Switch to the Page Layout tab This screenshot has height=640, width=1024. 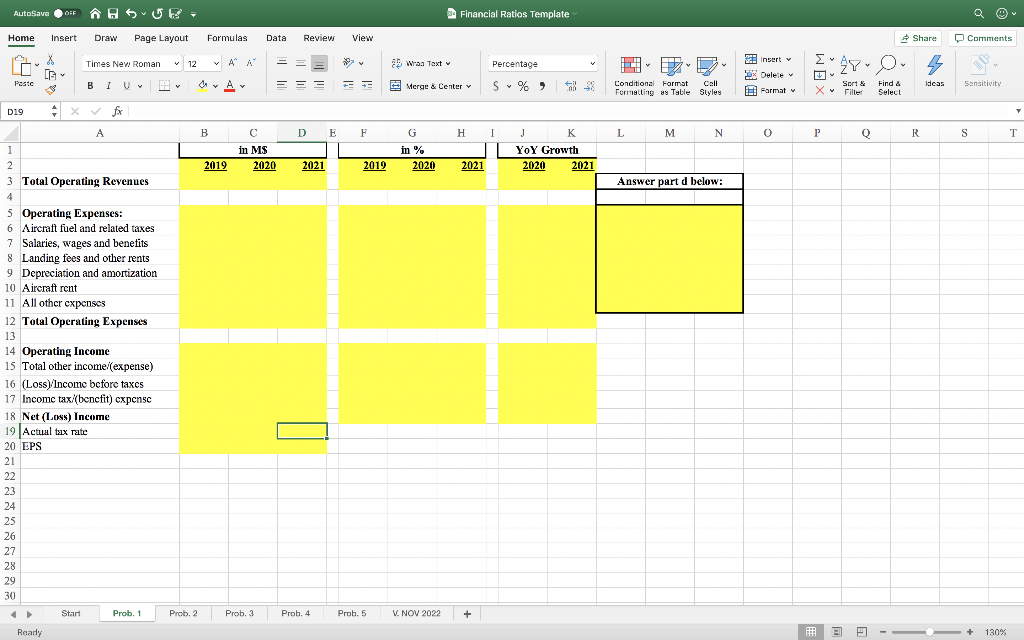pos(161,38)
